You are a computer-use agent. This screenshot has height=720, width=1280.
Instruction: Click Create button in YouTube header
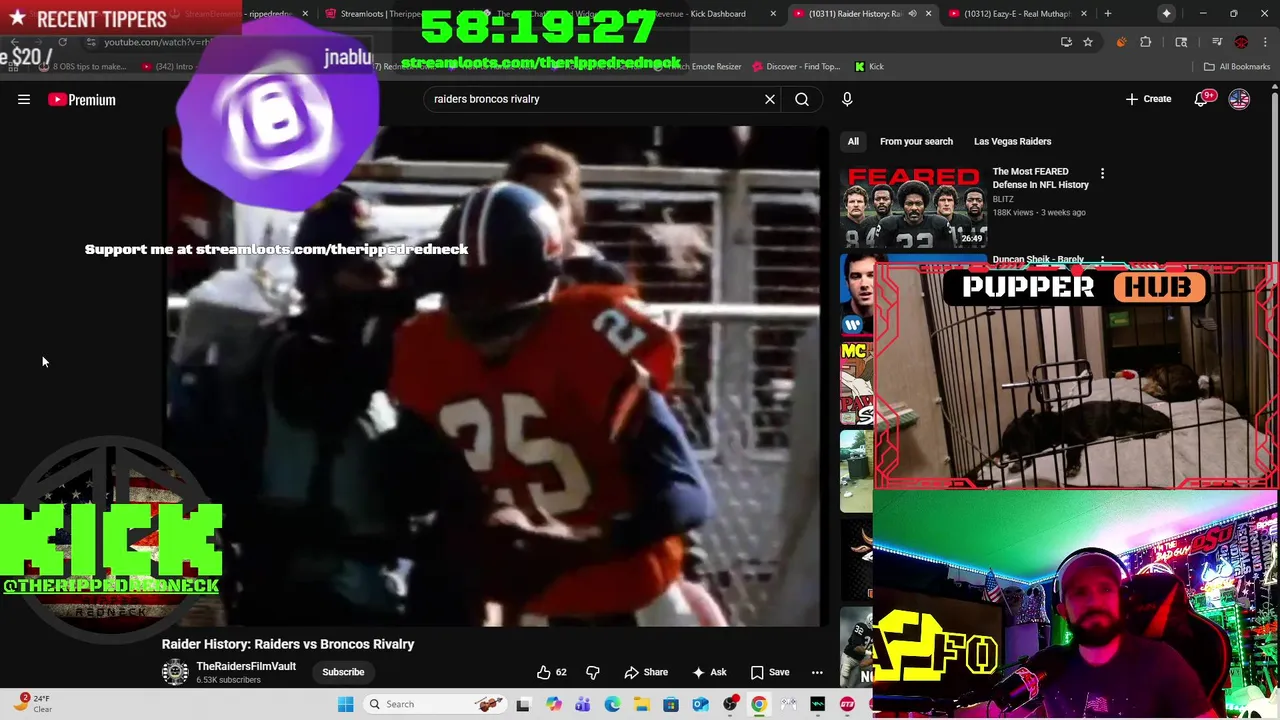coord(1148,99)
